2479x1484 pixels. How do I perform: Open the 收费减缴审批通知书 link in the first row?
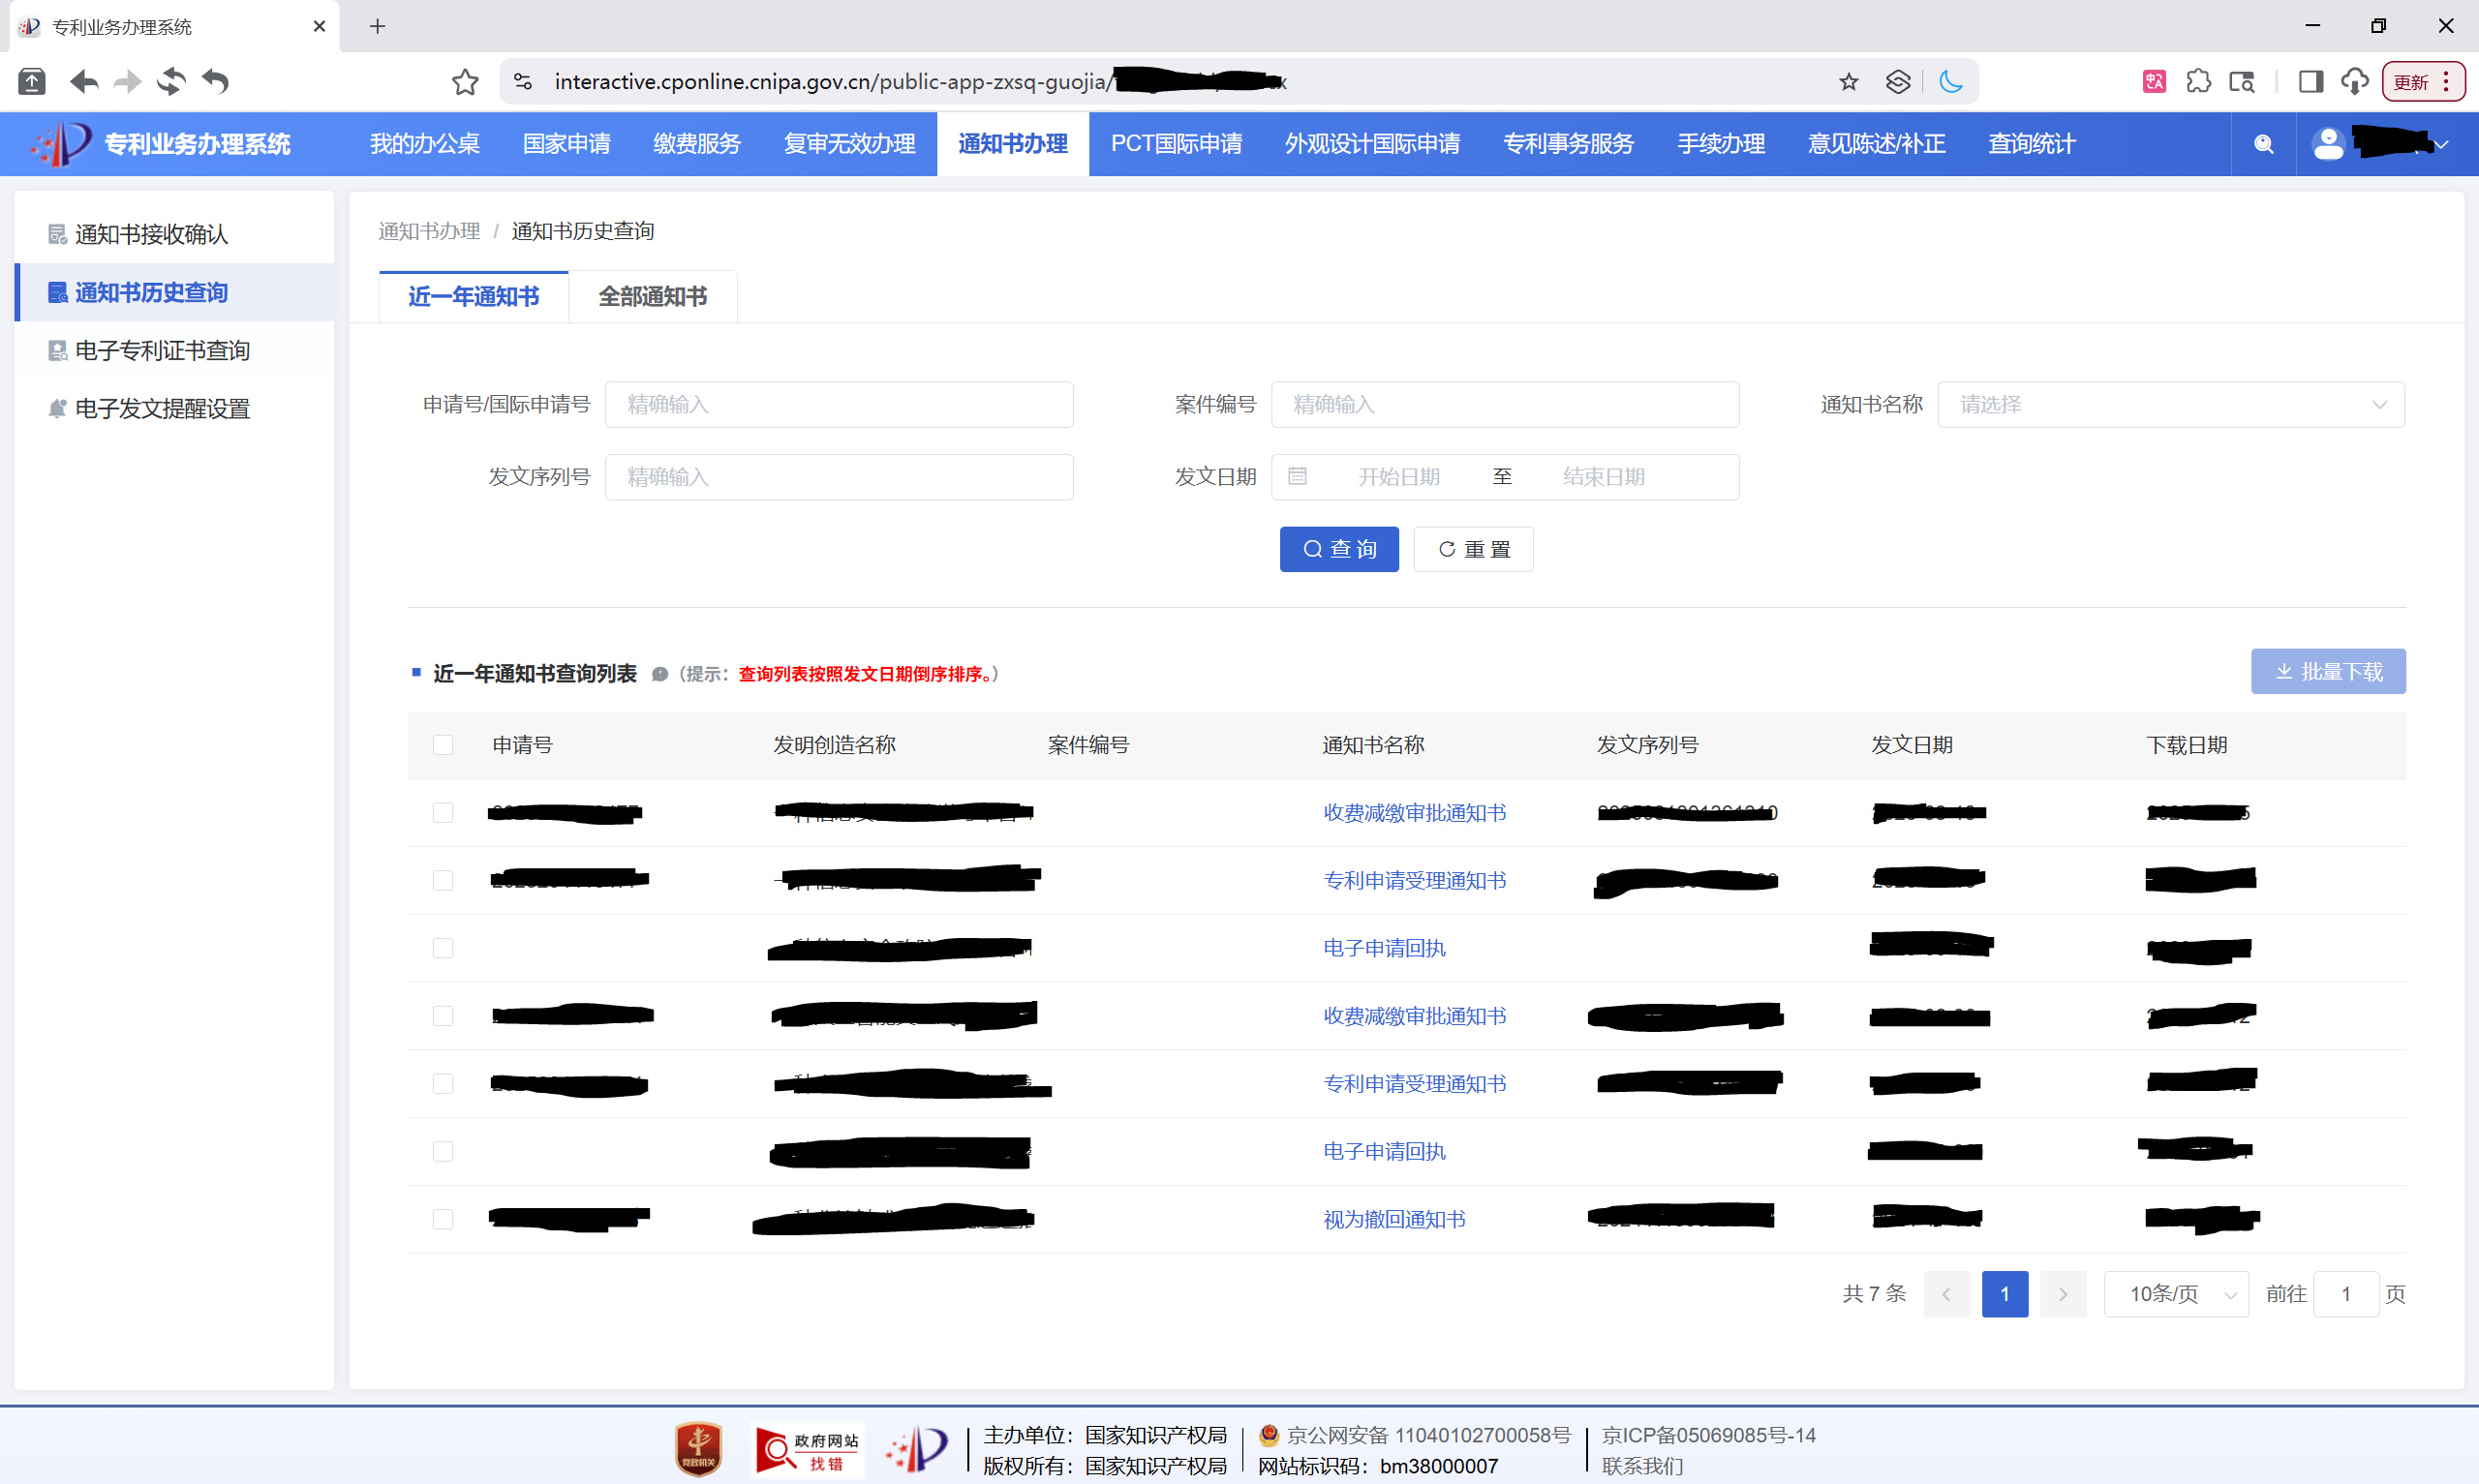point(1414,812)
